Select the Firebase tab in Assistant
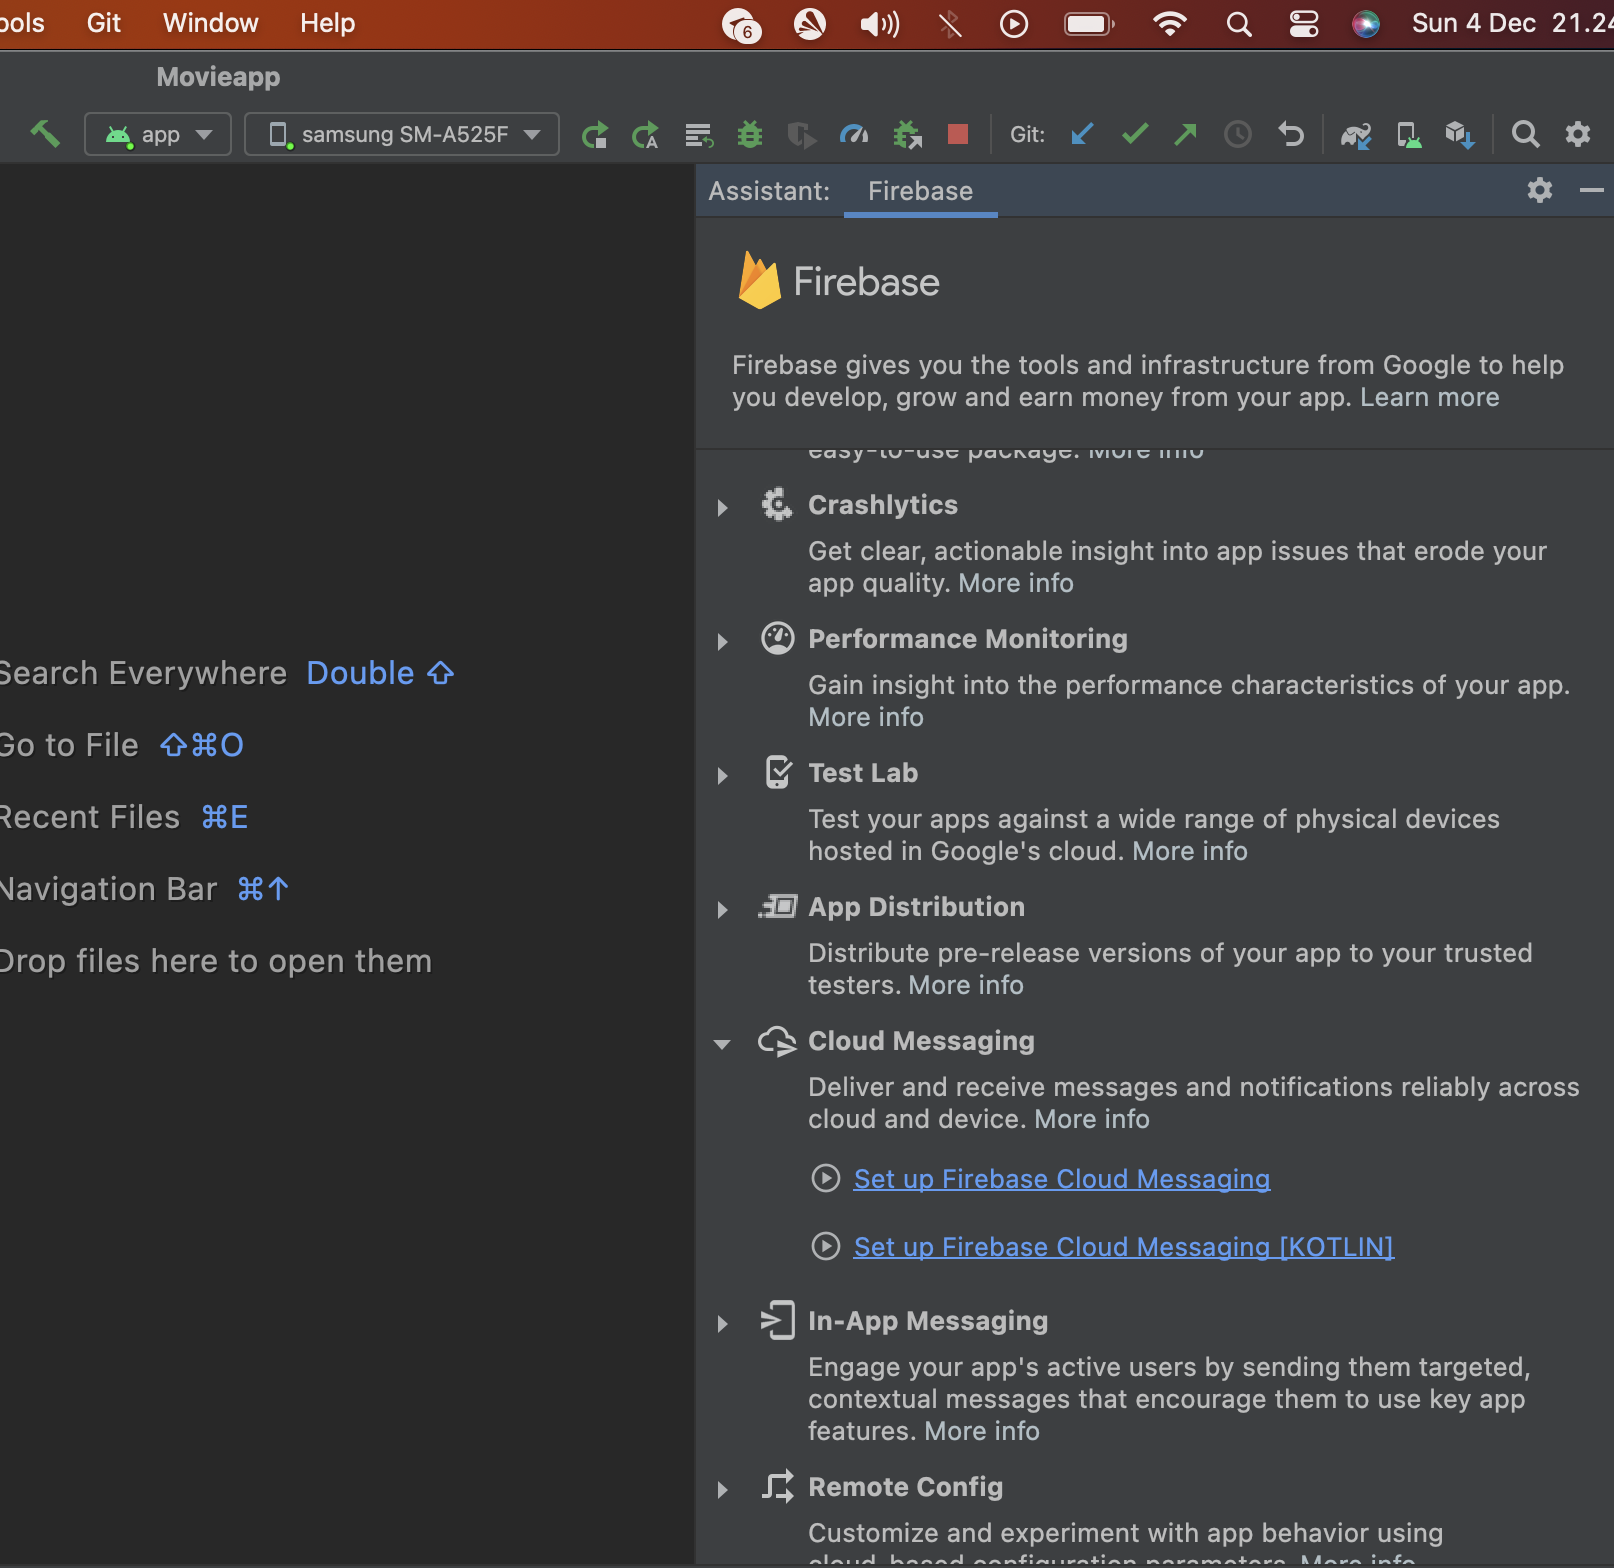 [920, 191]
